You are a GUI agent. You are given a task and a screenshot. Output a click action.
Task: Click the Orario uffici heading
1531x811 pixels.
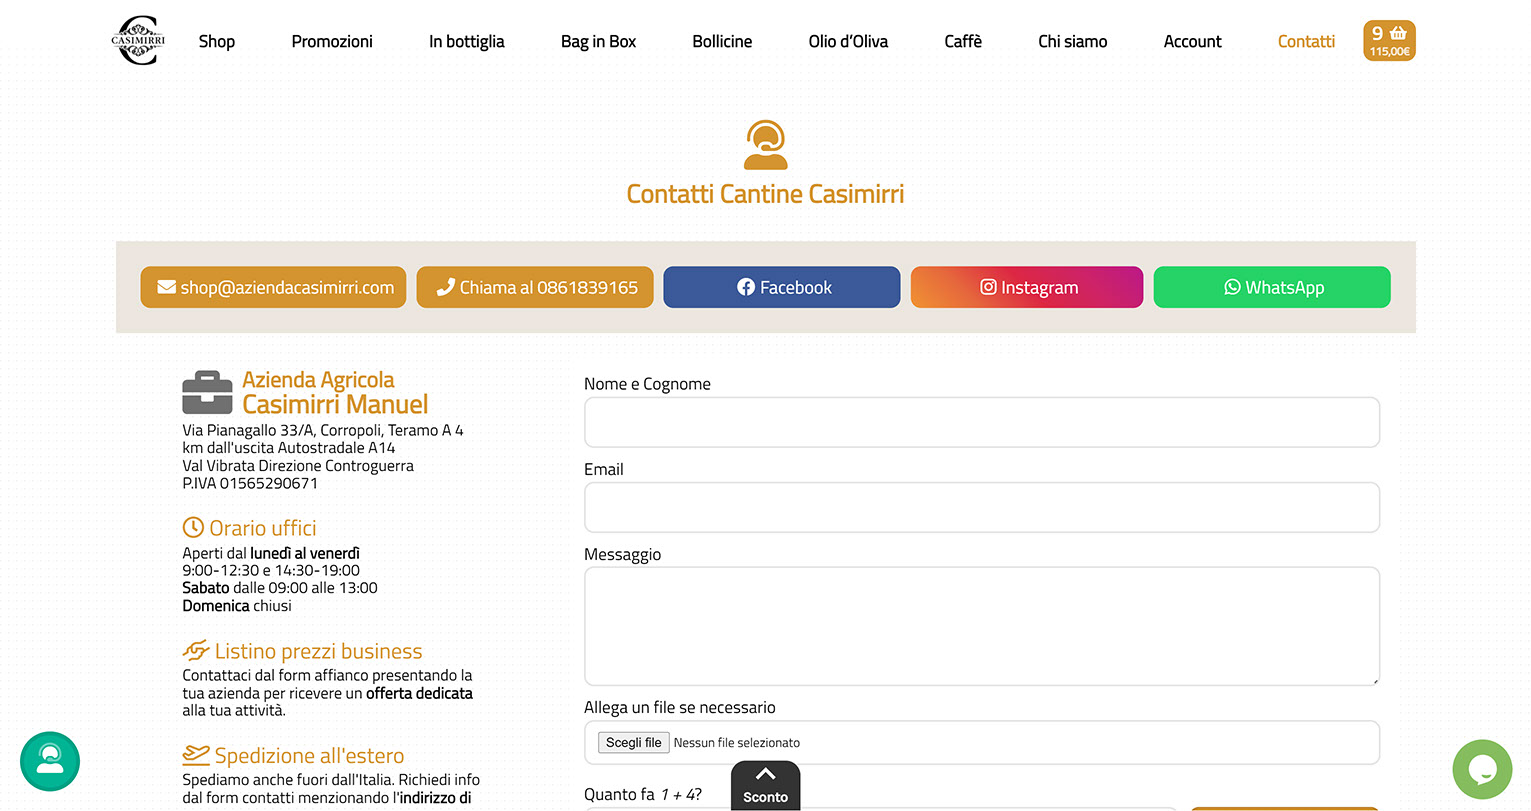coord(263,528)
